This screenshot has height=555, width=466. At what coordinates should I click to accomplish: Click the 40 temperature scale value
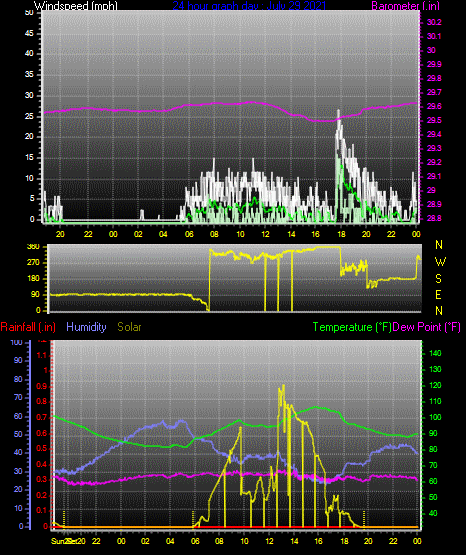pyautogui.click(x=433, y=513)
